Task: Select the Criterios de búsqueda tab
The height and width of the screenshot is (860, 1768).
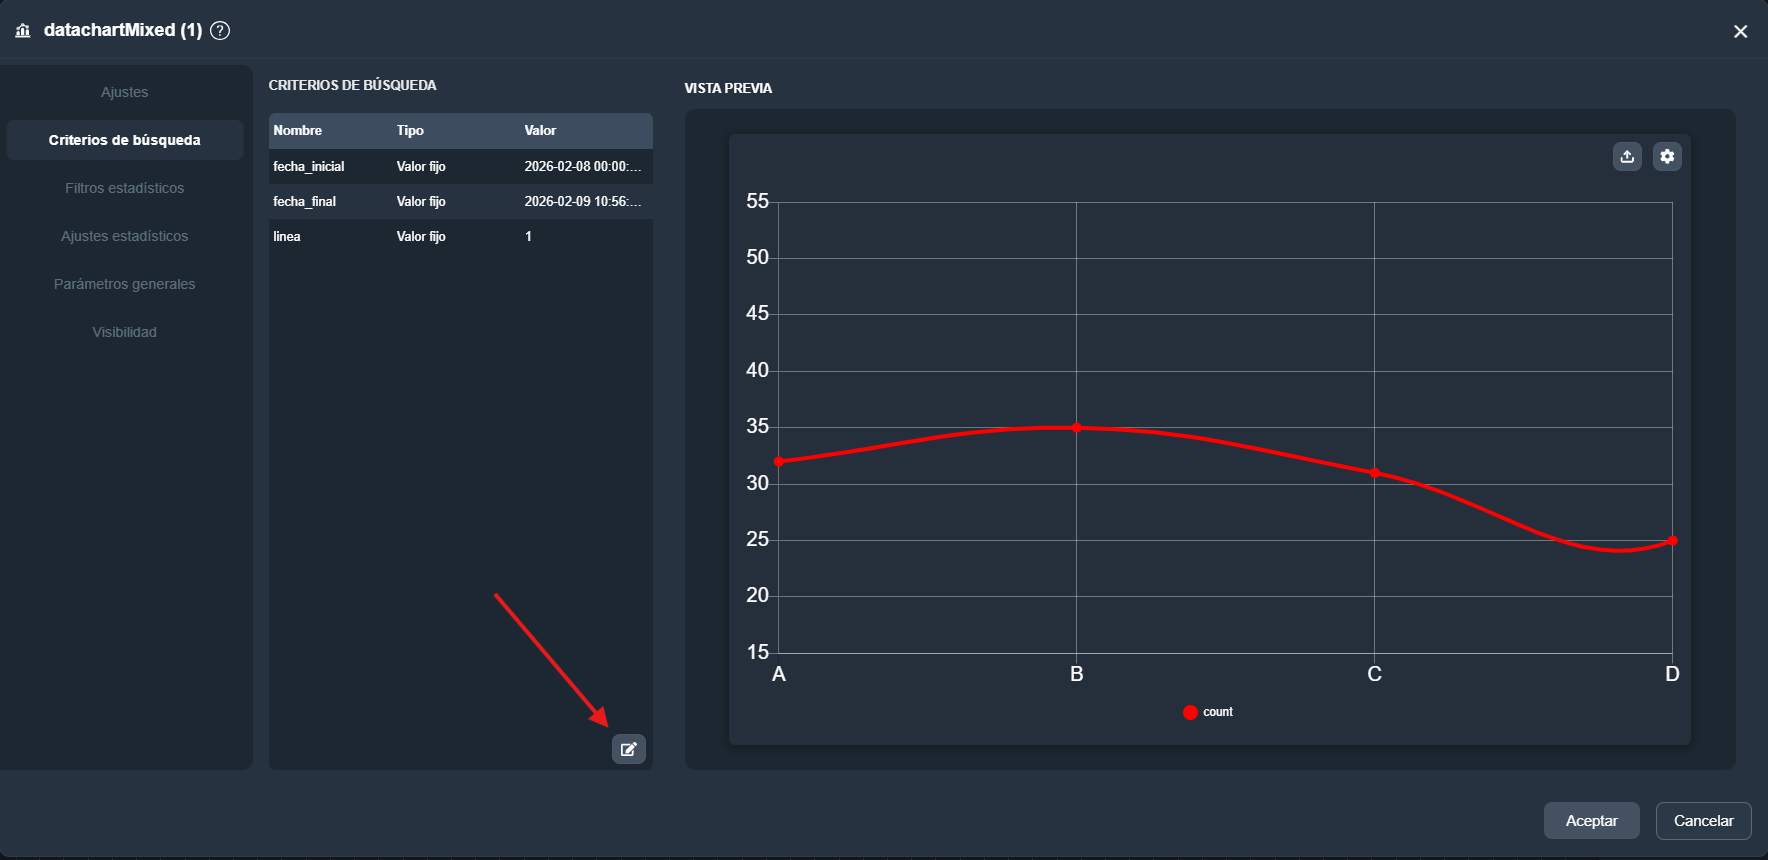Action: point(124,140)
